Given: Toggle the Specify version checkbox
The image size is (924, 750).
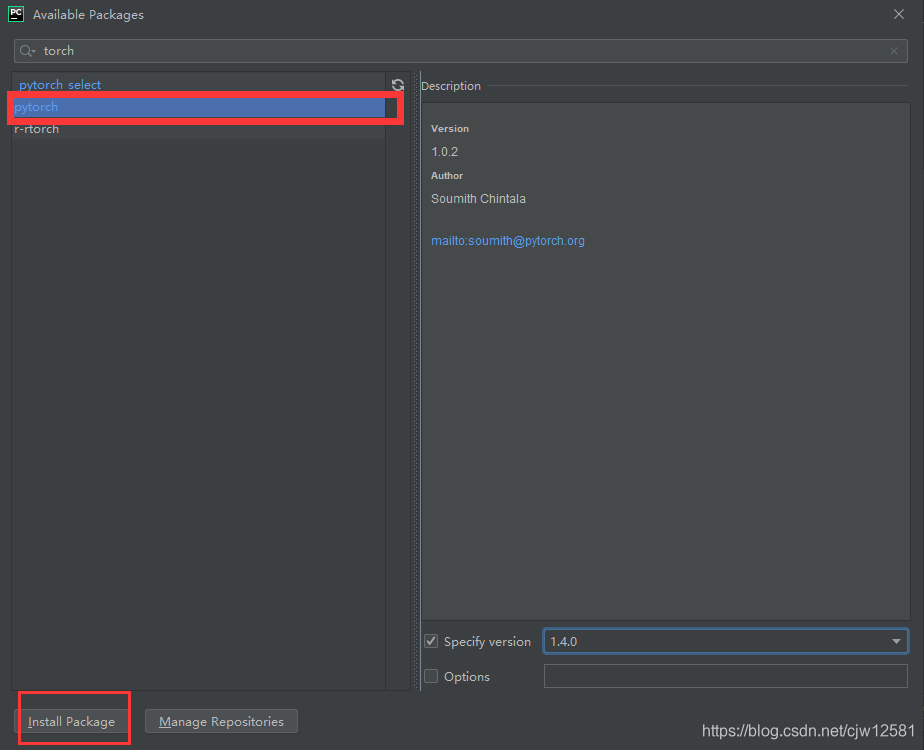Looking at the screenshot, I should click(431, 641).
